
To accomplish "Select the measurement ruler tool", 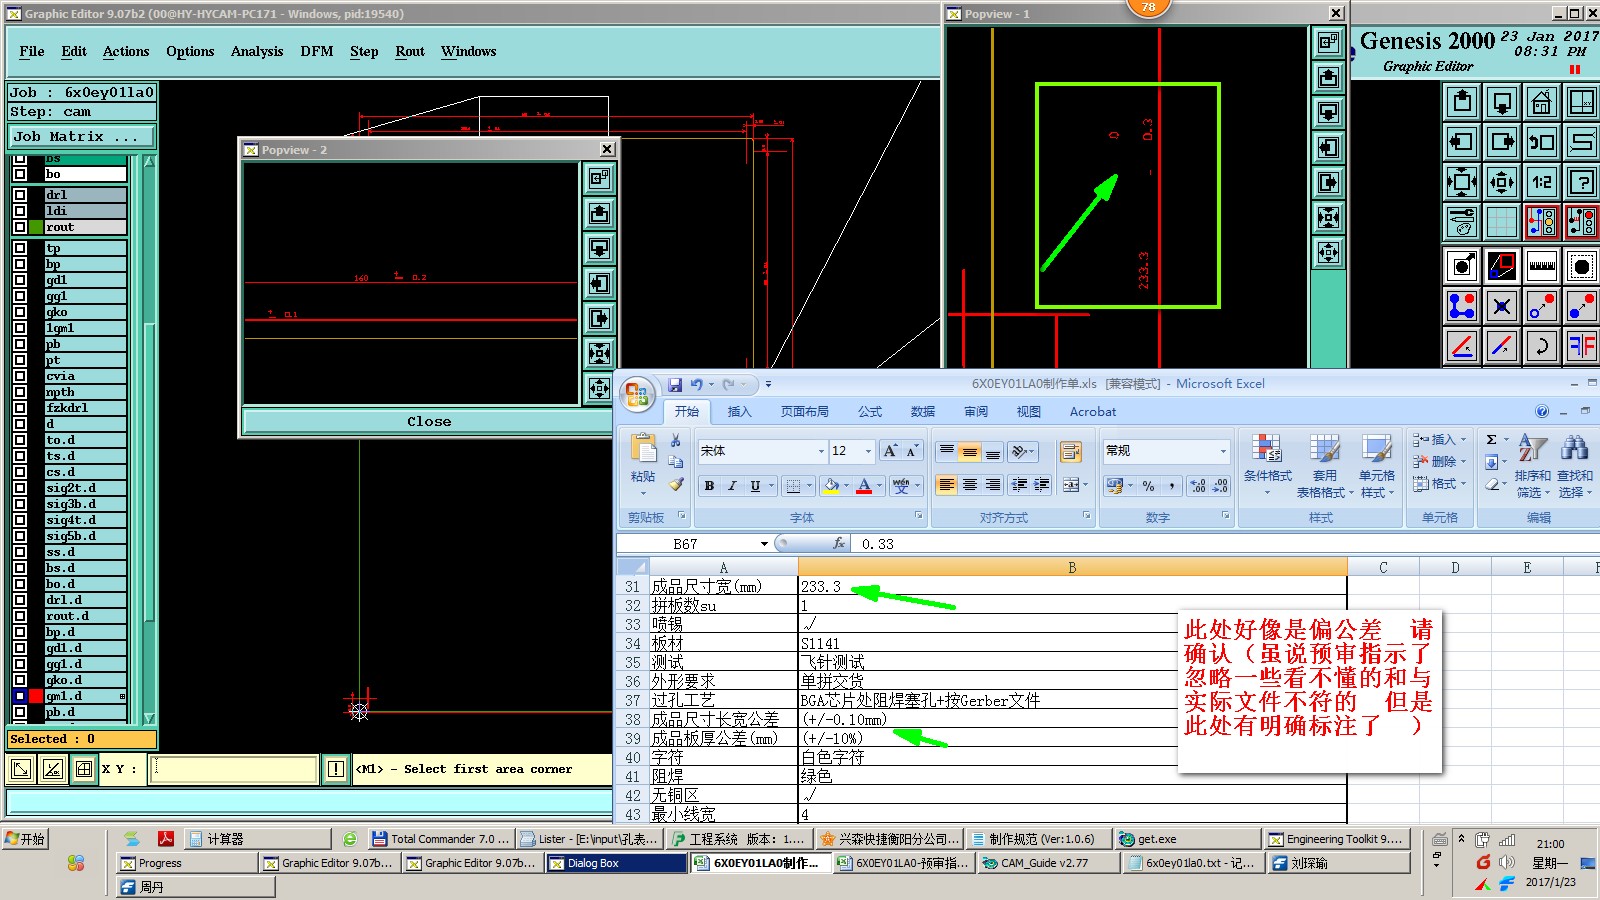I will [x=1541, y=266].
